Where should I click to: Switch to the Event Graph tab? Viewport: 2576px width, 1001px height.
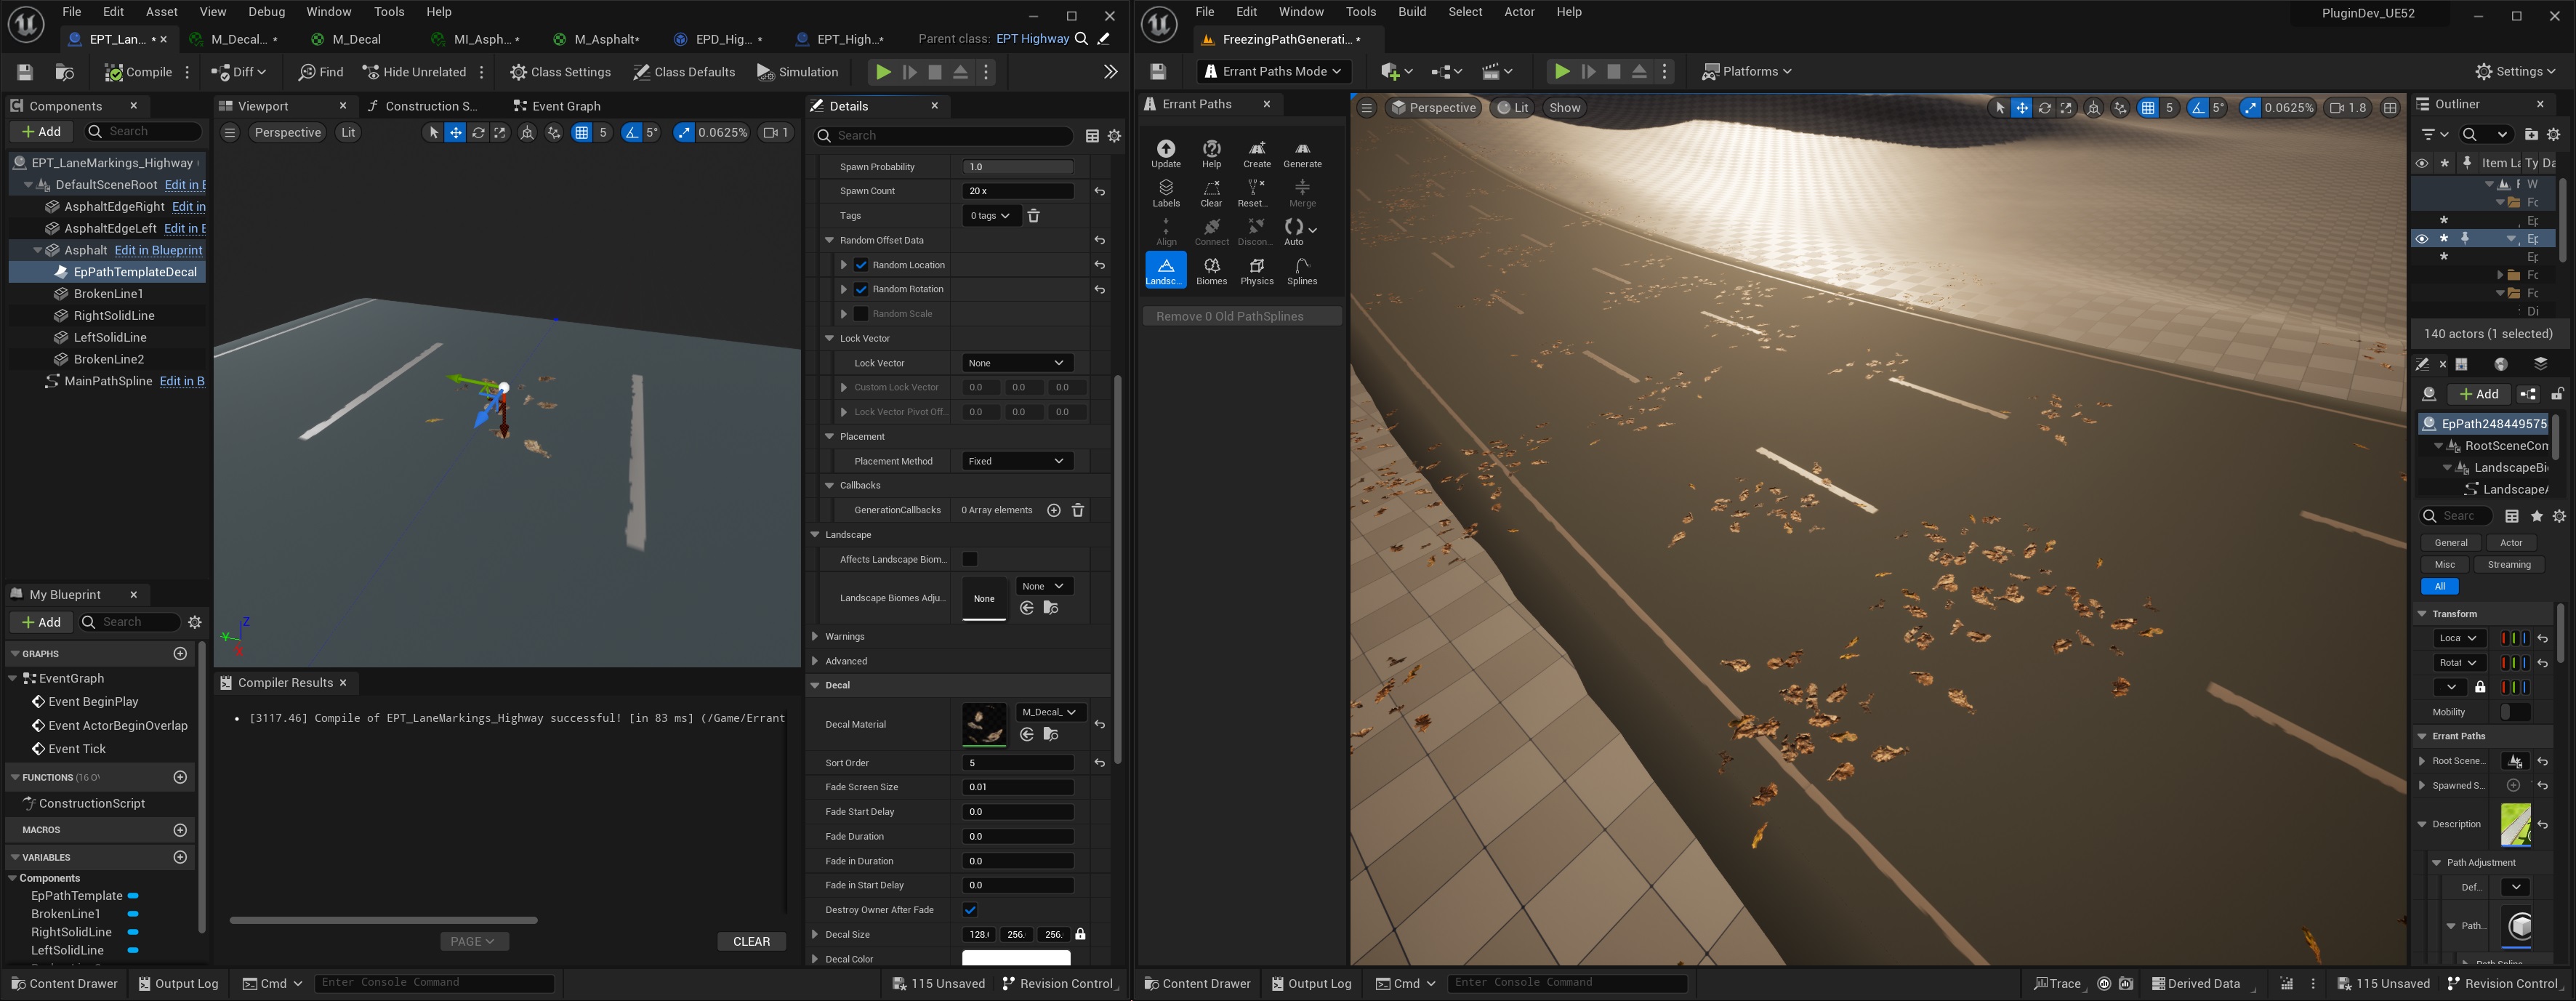(557, 106)
